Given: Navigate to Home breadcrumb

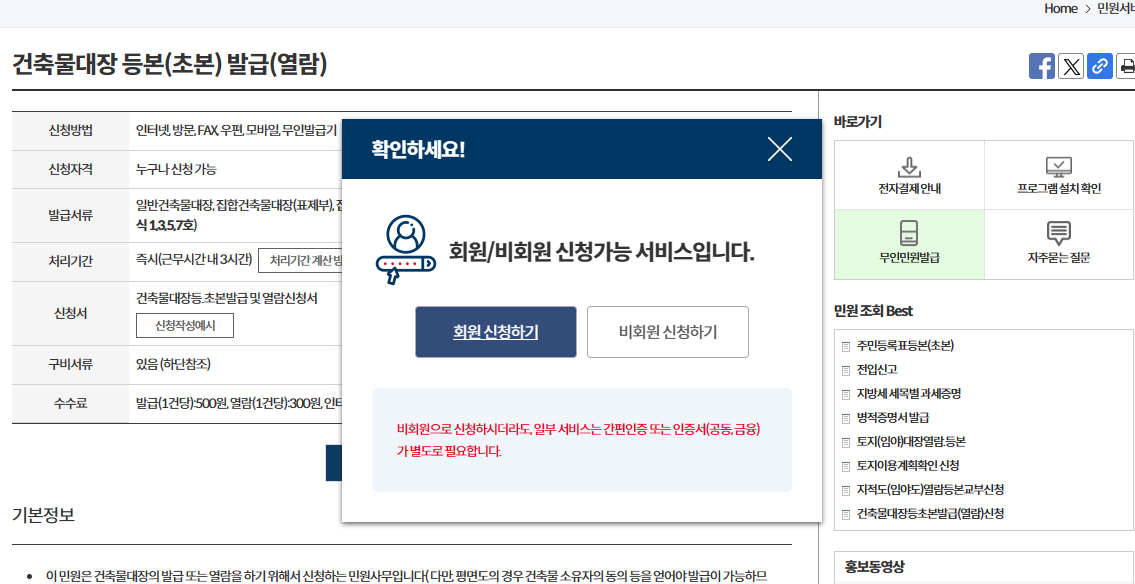Looking at the screenshot, I should [1059, 8].
